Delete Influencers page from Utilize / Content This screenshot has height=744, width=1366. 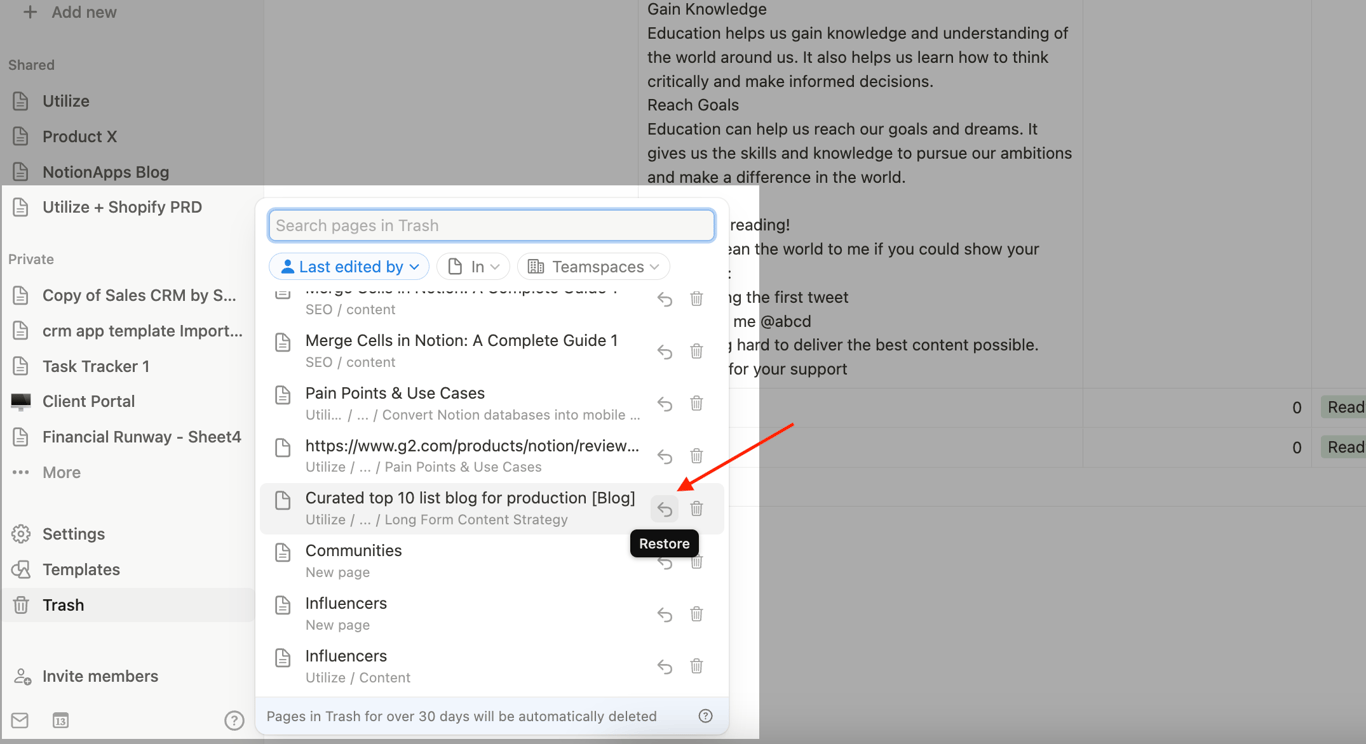click(697, 666)
